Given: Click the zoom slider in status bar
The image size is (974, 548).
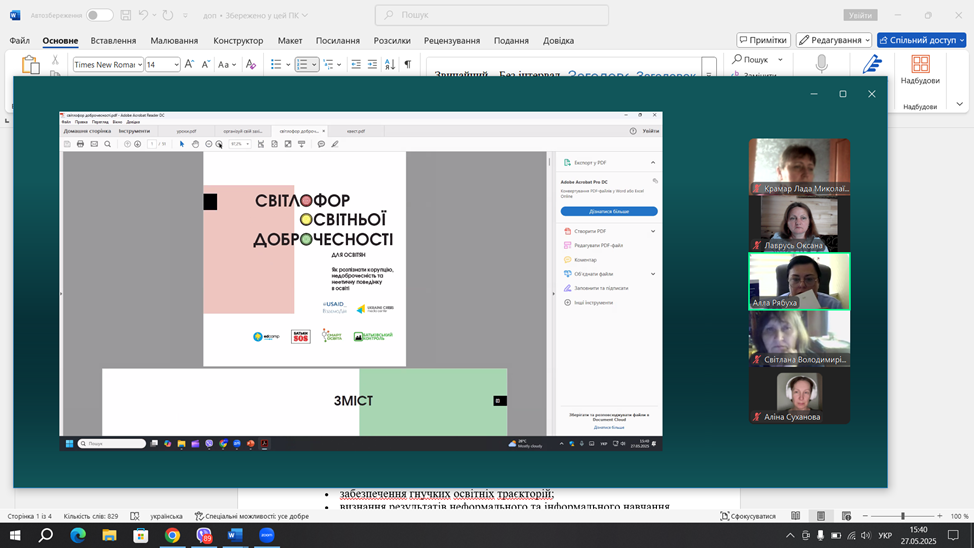Looking at the screenshot, I should pos(902,516).
